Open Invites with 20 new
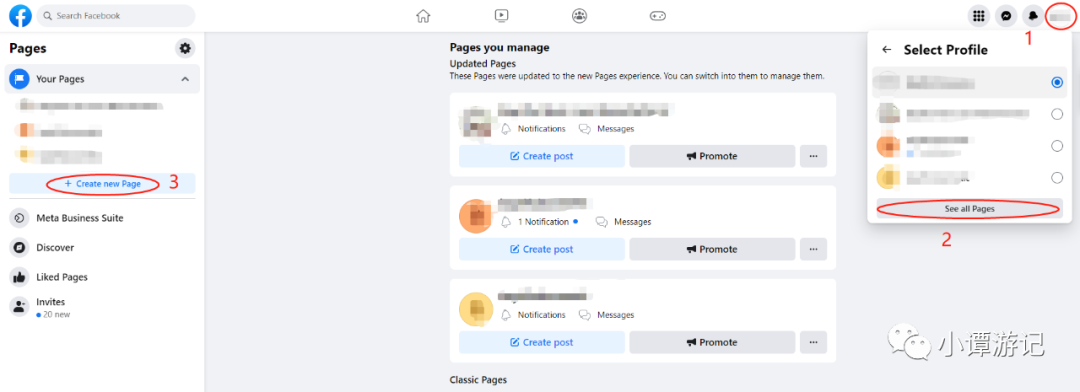Viewport: 1080px width, 392px height. [x=102, y=307]
